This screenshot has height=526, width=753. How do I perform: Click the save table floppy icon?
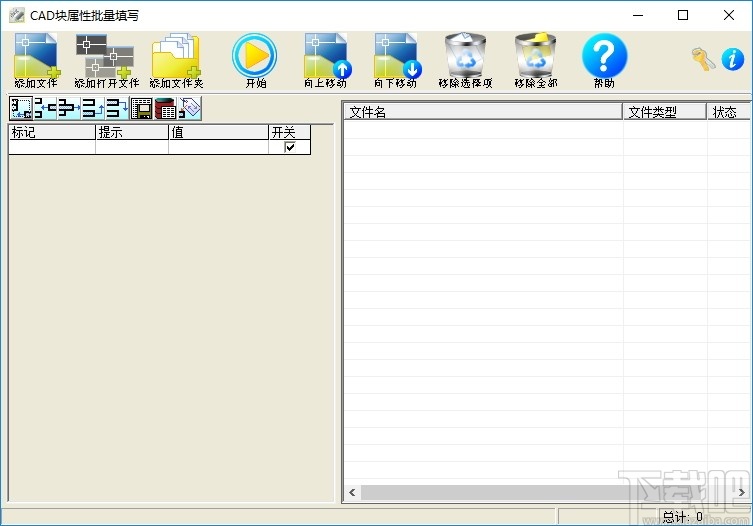coord(141,108)
